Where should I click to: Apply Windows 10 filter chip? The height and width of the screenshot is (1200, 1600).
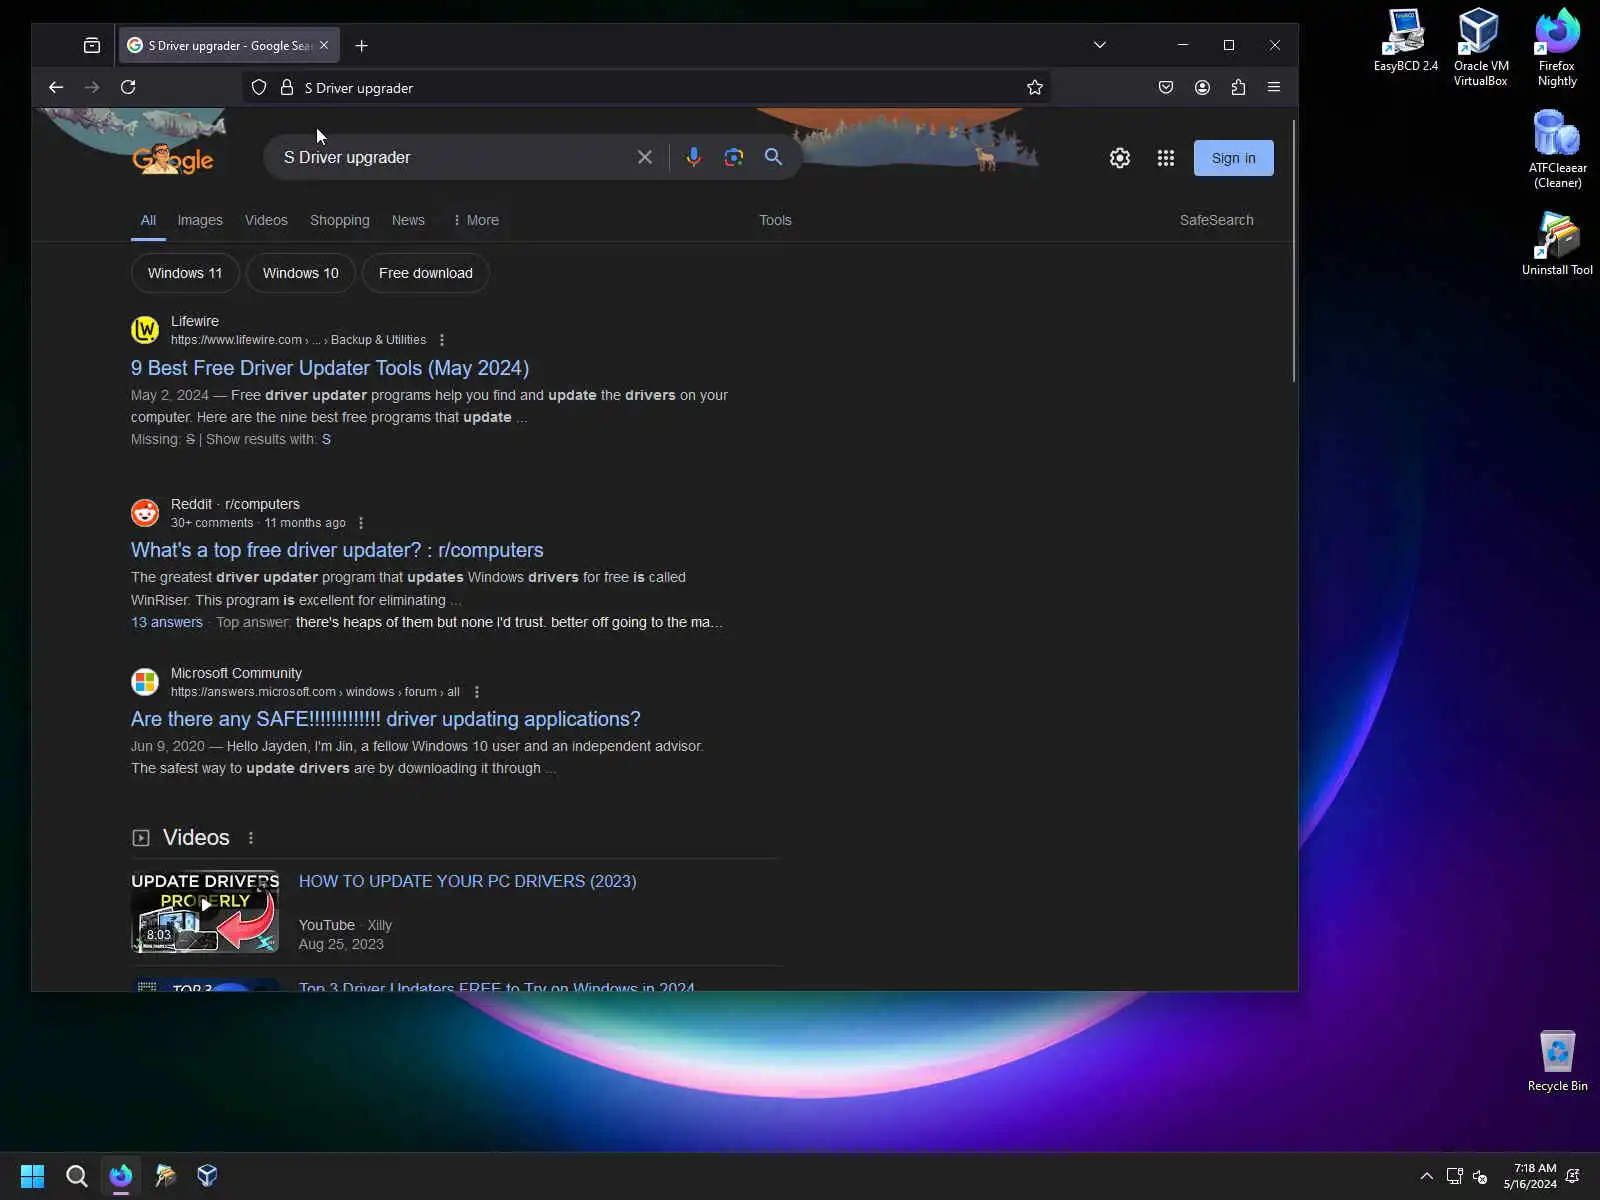coord(301,273)
